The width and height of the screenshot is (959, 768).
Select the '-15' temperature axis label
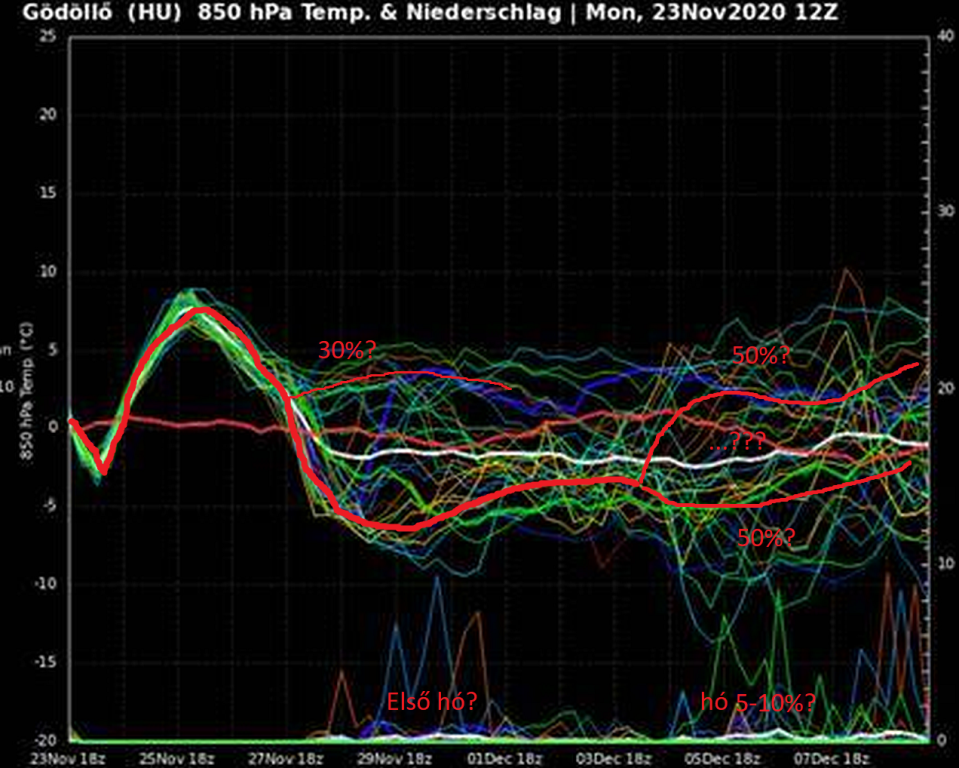[x=46, y=662]
